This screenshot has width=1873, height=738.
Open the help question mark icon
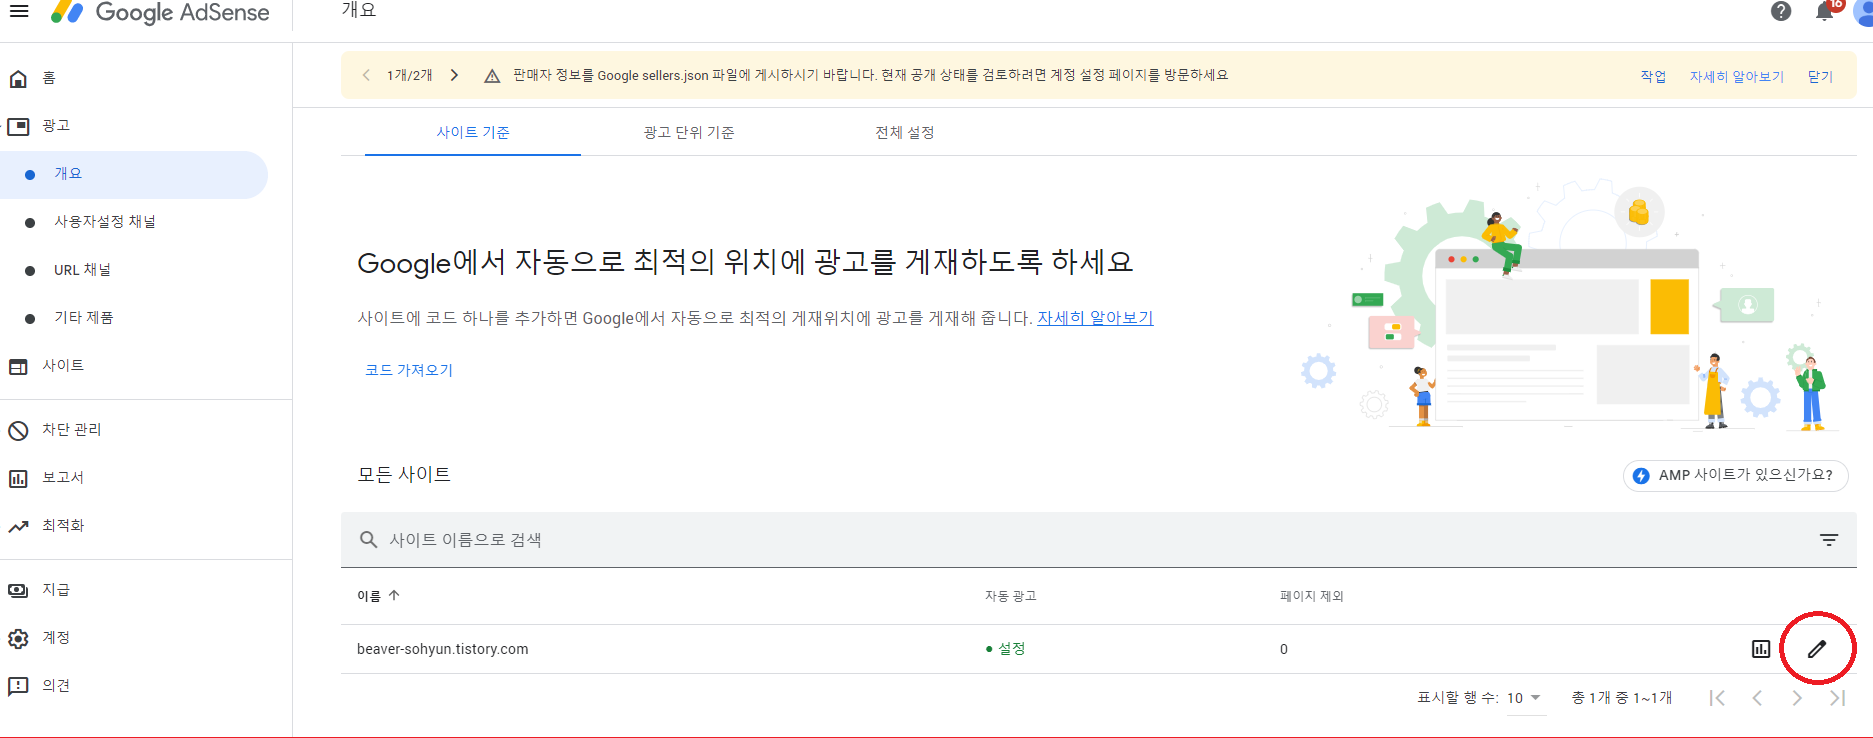(1781, 11)
